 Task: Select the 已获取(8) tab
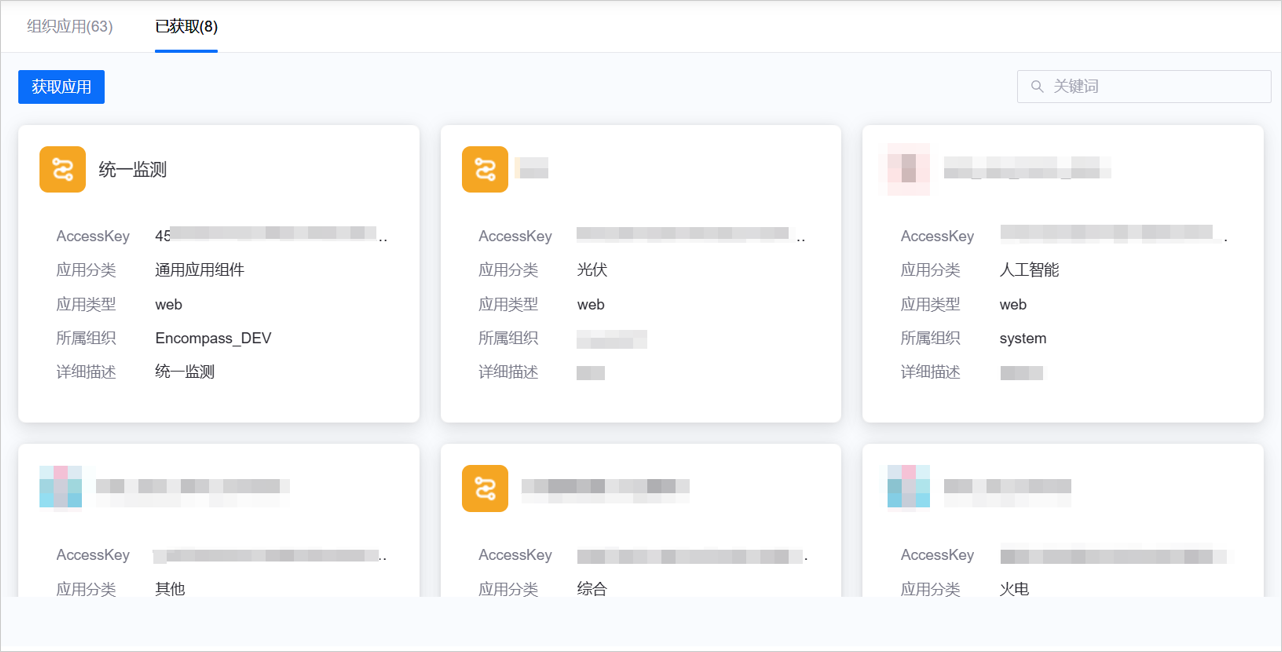tap(186, 27)
